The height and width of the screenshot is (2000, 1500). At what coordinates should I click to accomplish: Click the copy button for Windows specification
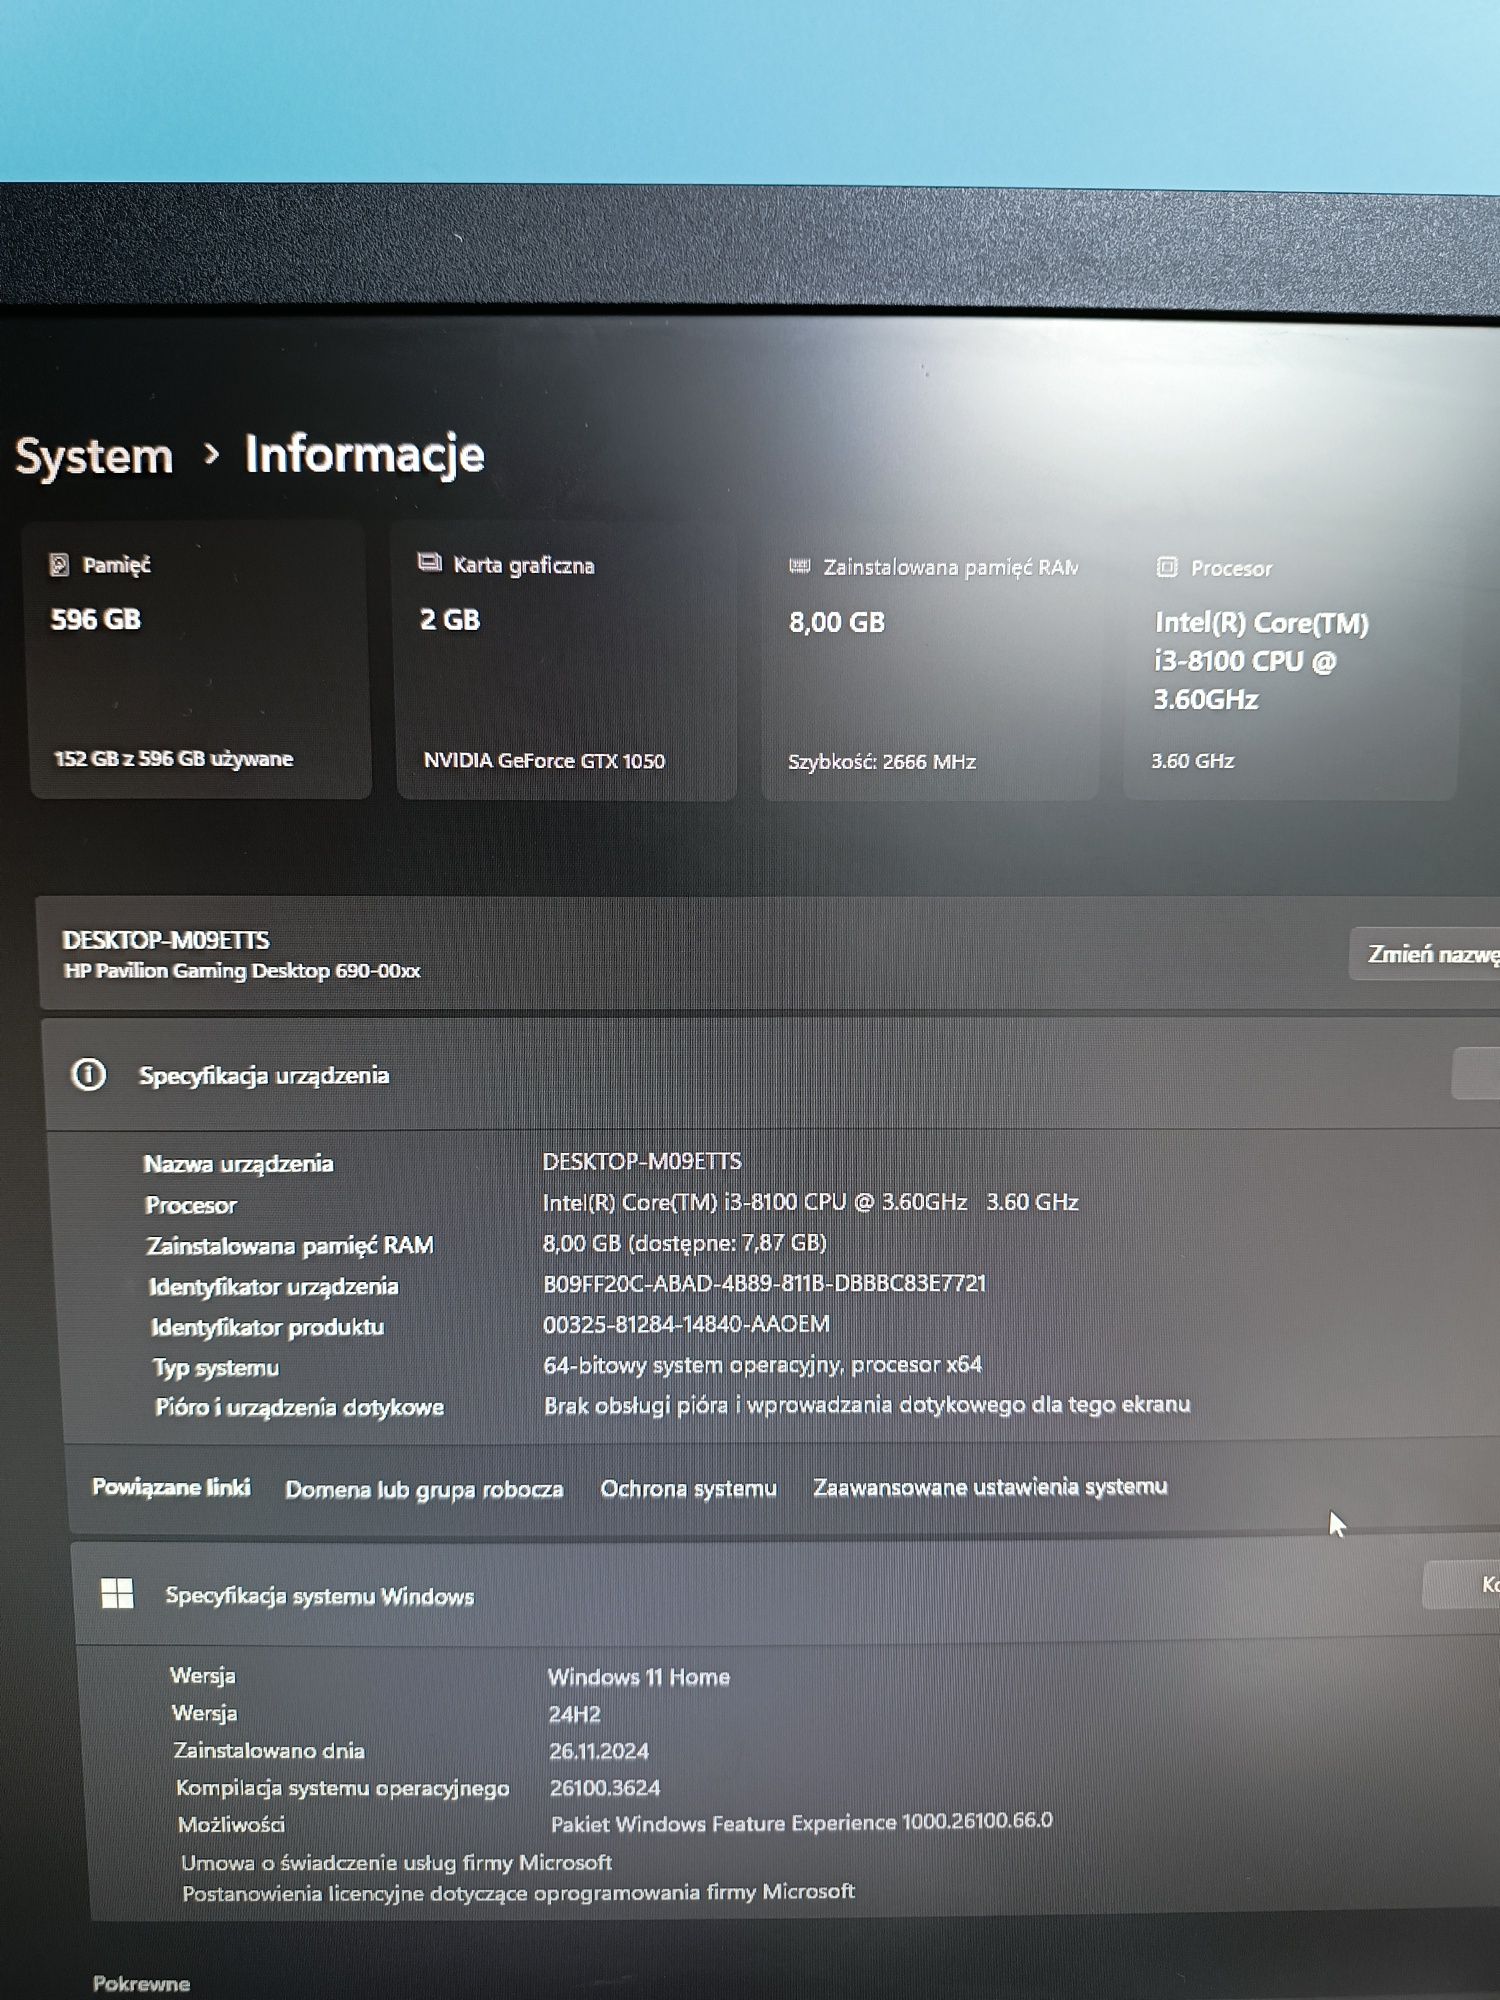pyautogui.click(x=1462, y=1584)
